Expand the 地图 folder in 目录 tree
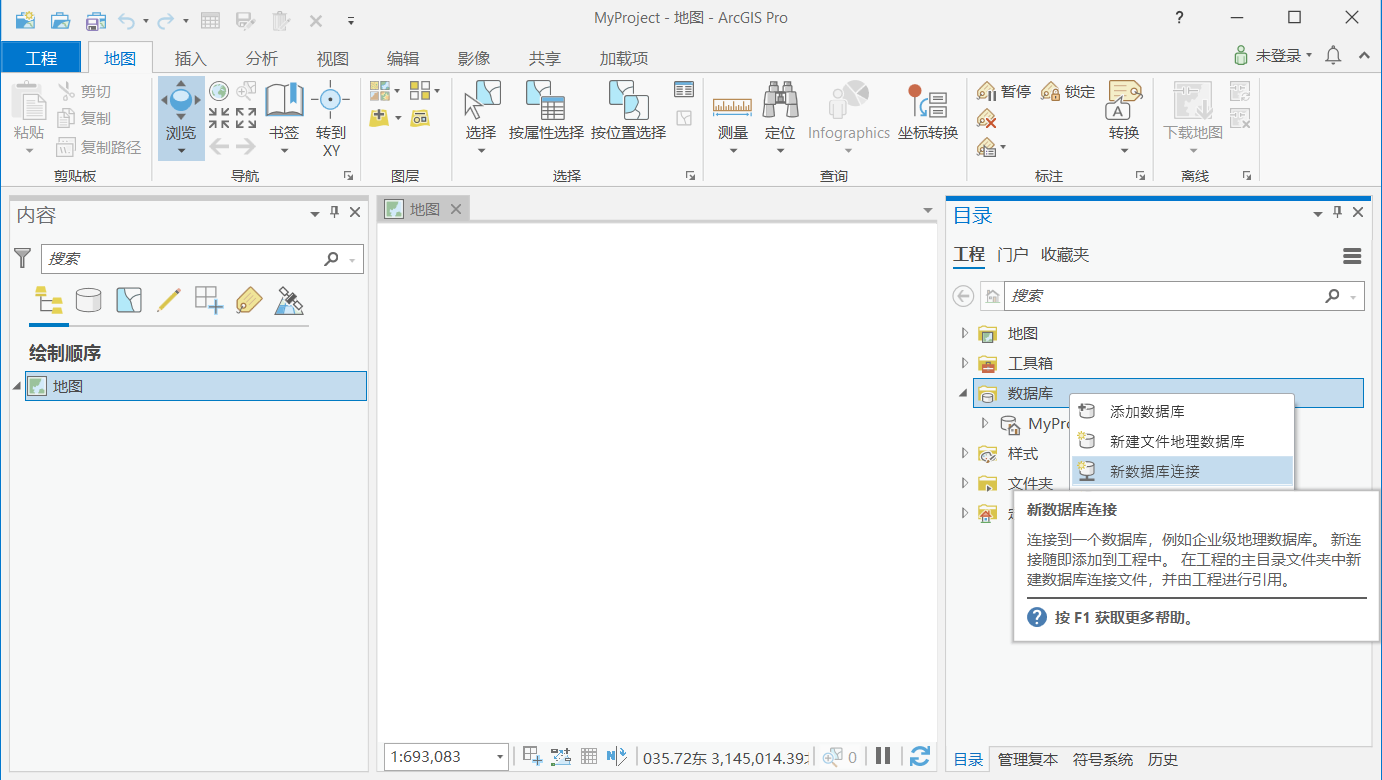The height and width of the screenshot is (780, 1382). click(964, 333)
